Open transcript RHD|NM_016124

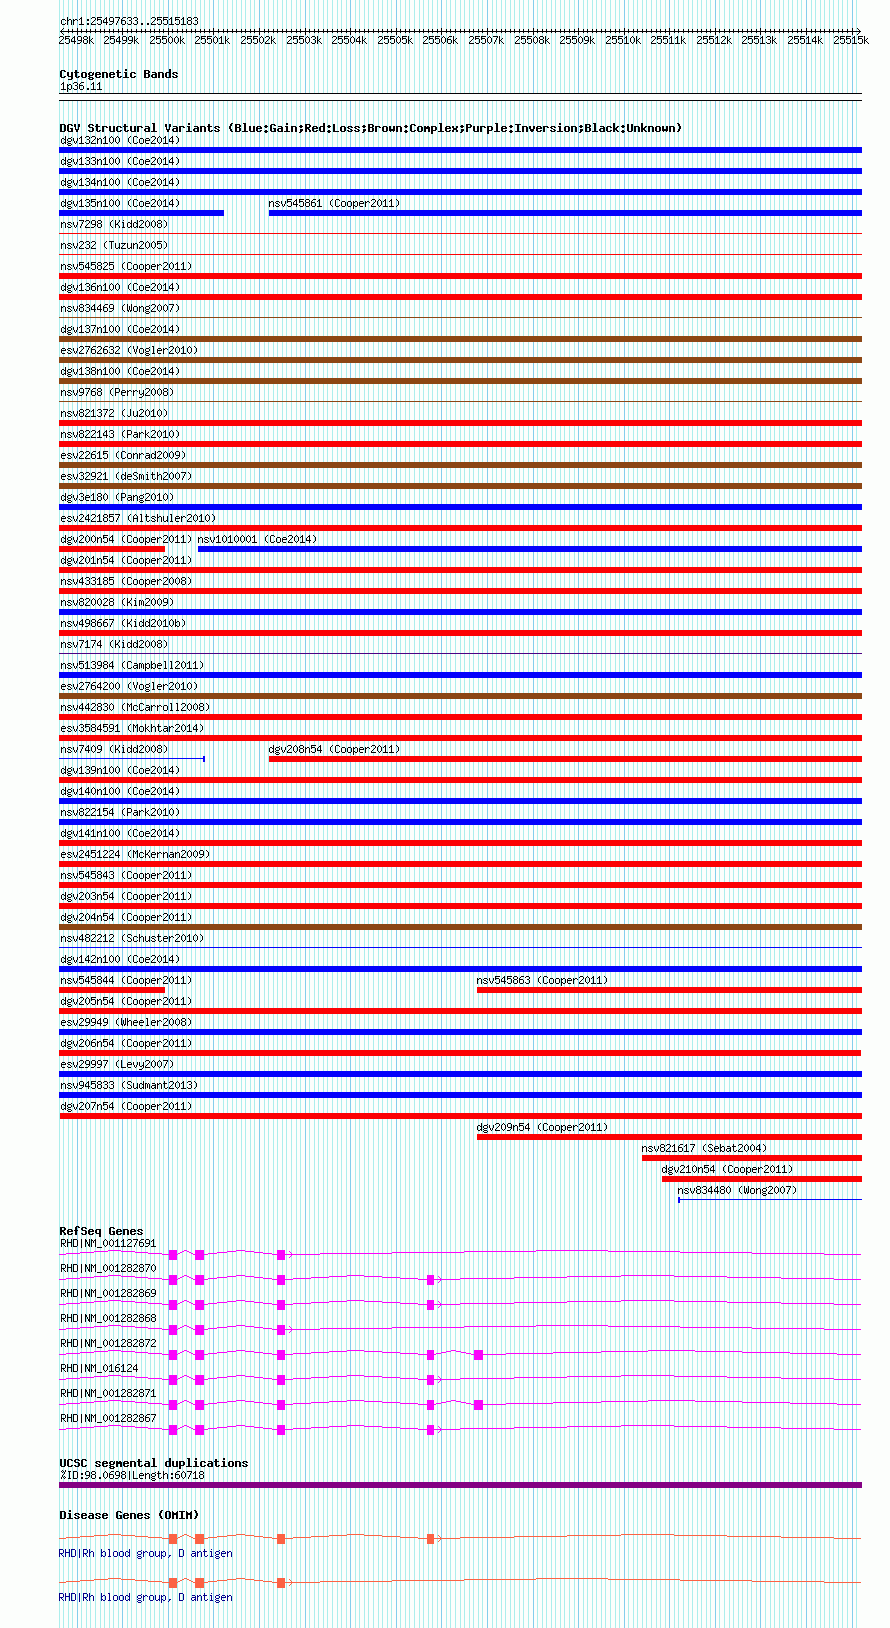99,1368
